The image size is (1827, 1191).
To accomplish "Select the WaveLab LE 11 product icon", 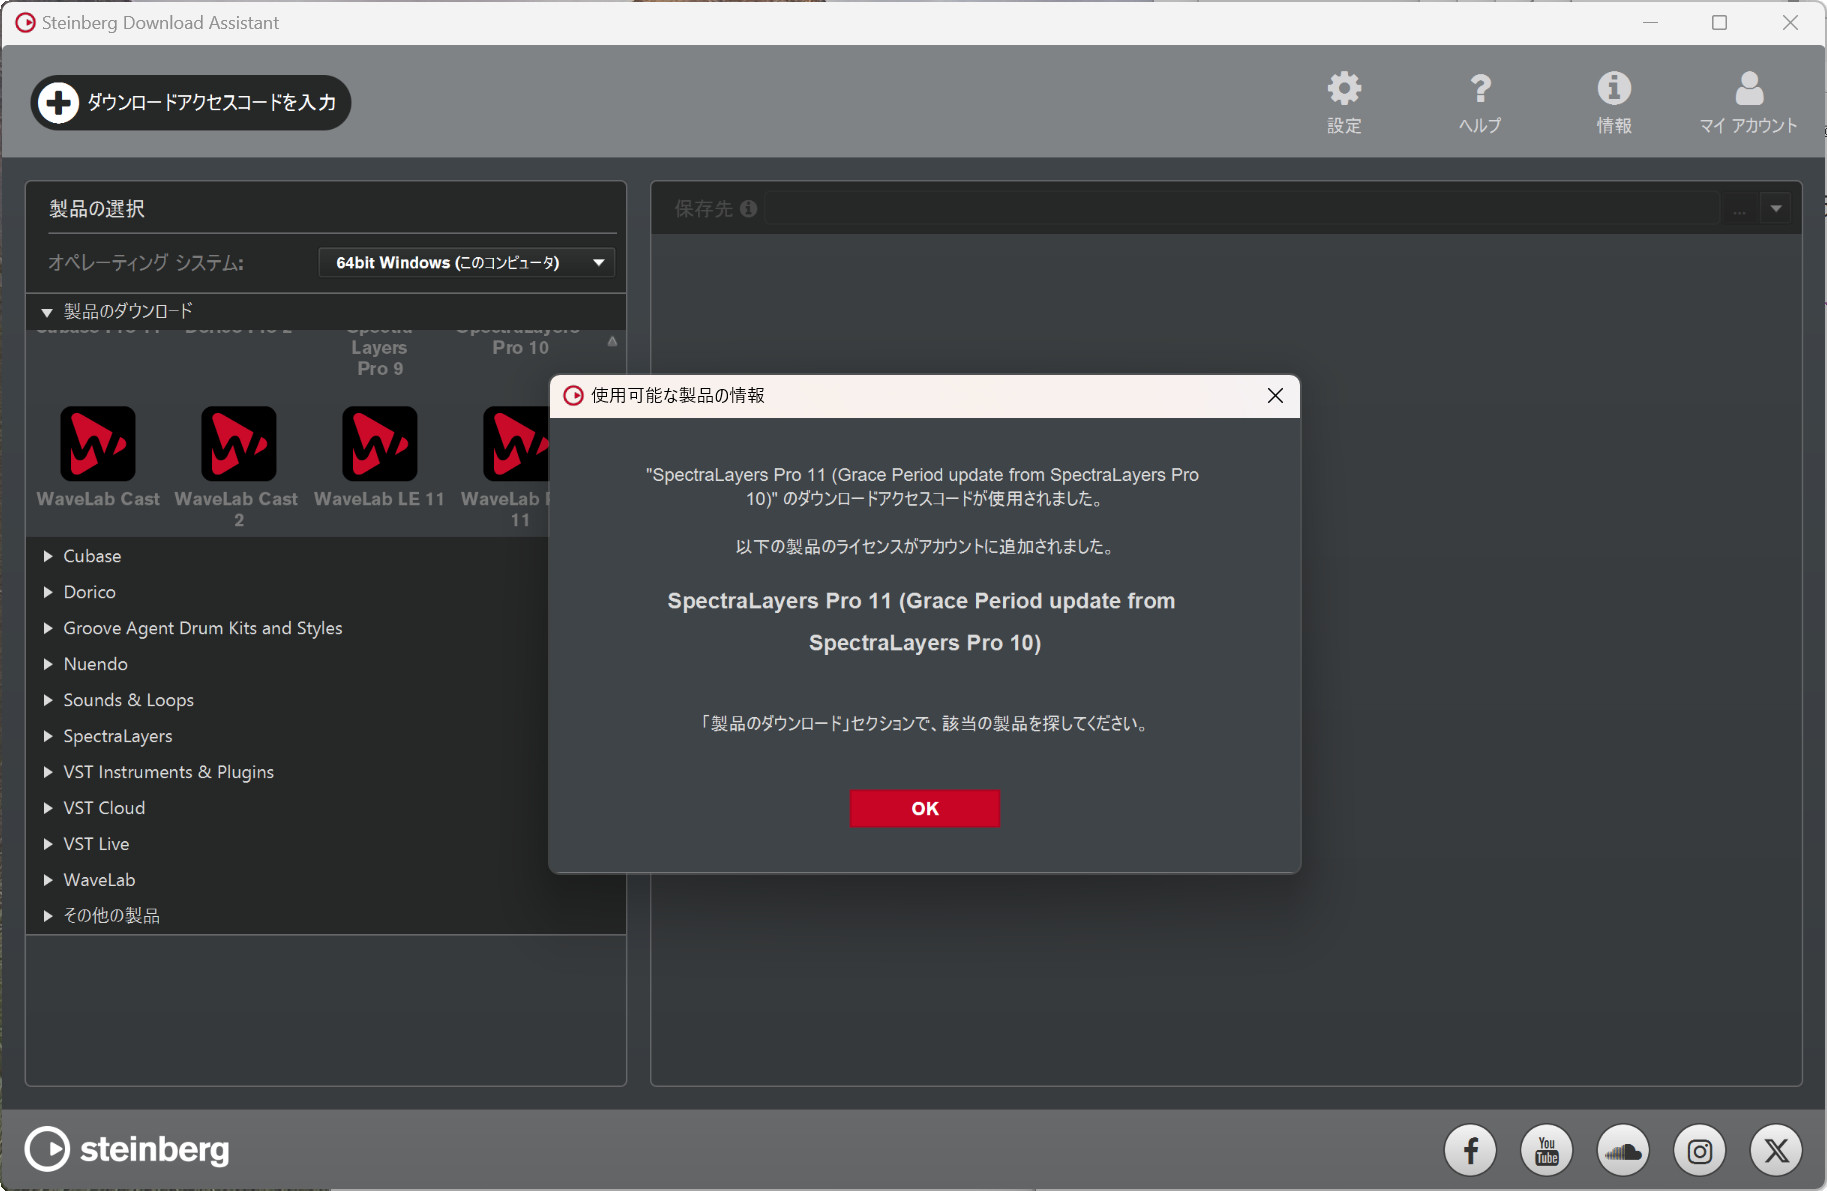I will pyautogui.click(x=379, y=444).
